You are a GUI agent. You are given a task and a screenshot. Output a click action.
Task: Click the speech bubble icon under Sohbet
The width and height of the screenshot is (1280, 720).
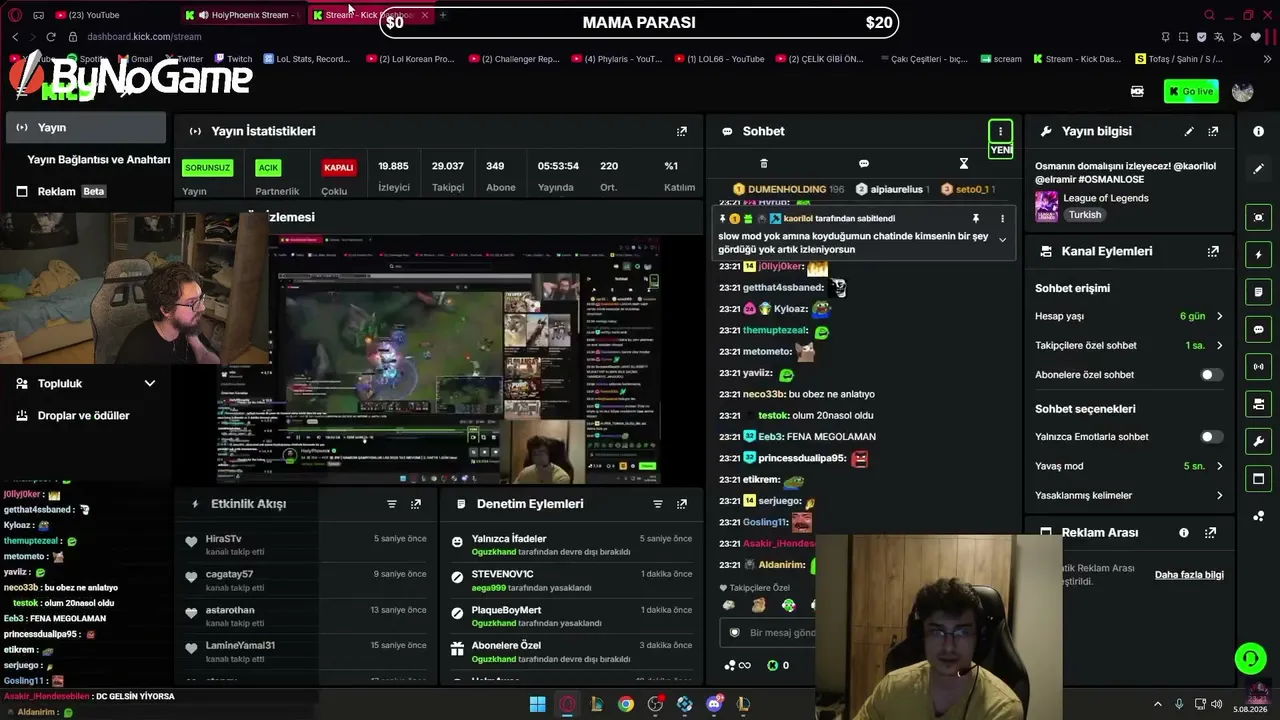coord(864,164)
